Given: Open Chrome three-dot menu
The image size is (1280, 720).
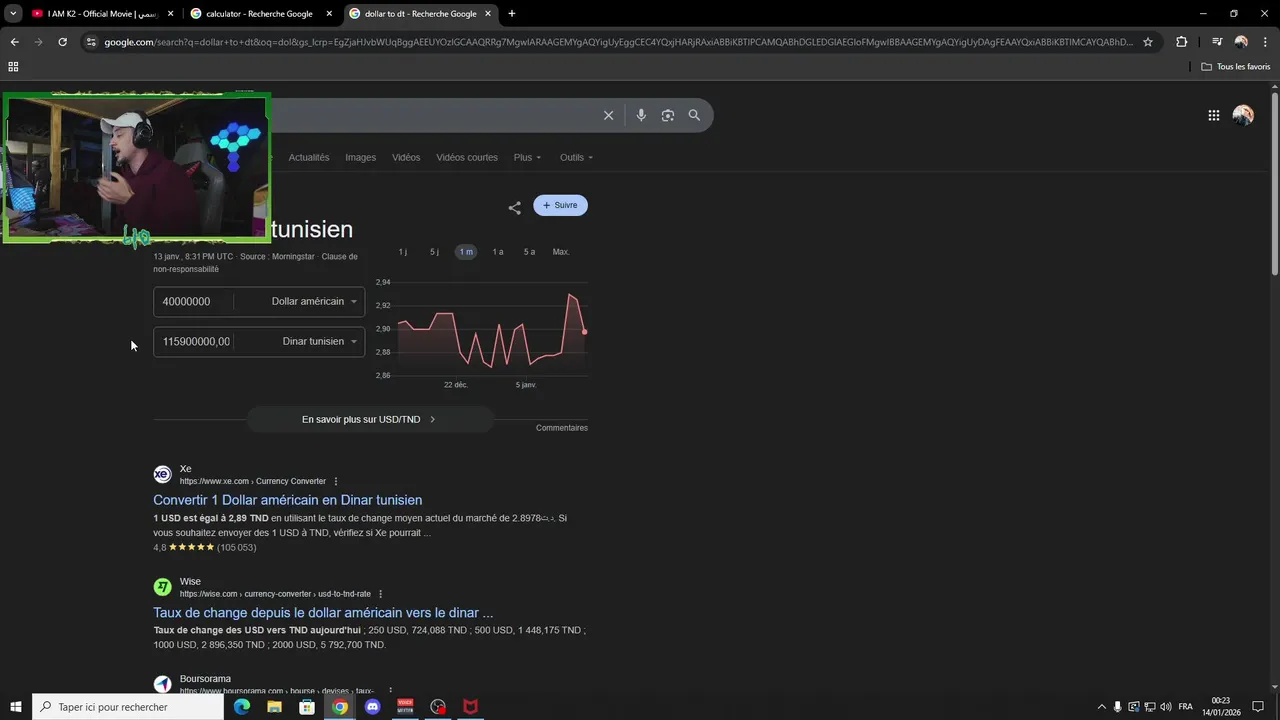Looking at the screenshot, I should [1265, 42].
